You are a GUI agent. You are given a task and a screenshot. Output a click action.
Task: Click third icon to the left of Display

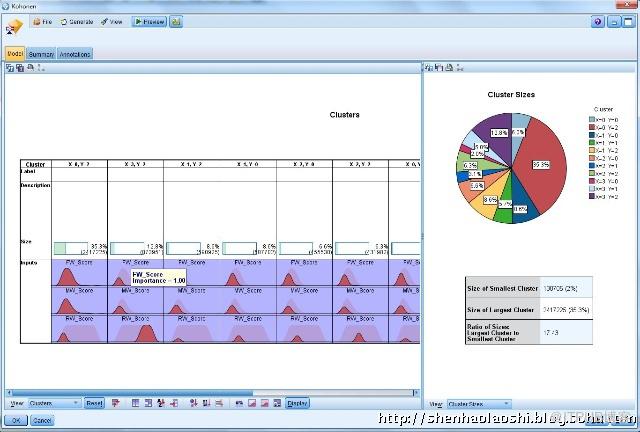pos(252,403)
